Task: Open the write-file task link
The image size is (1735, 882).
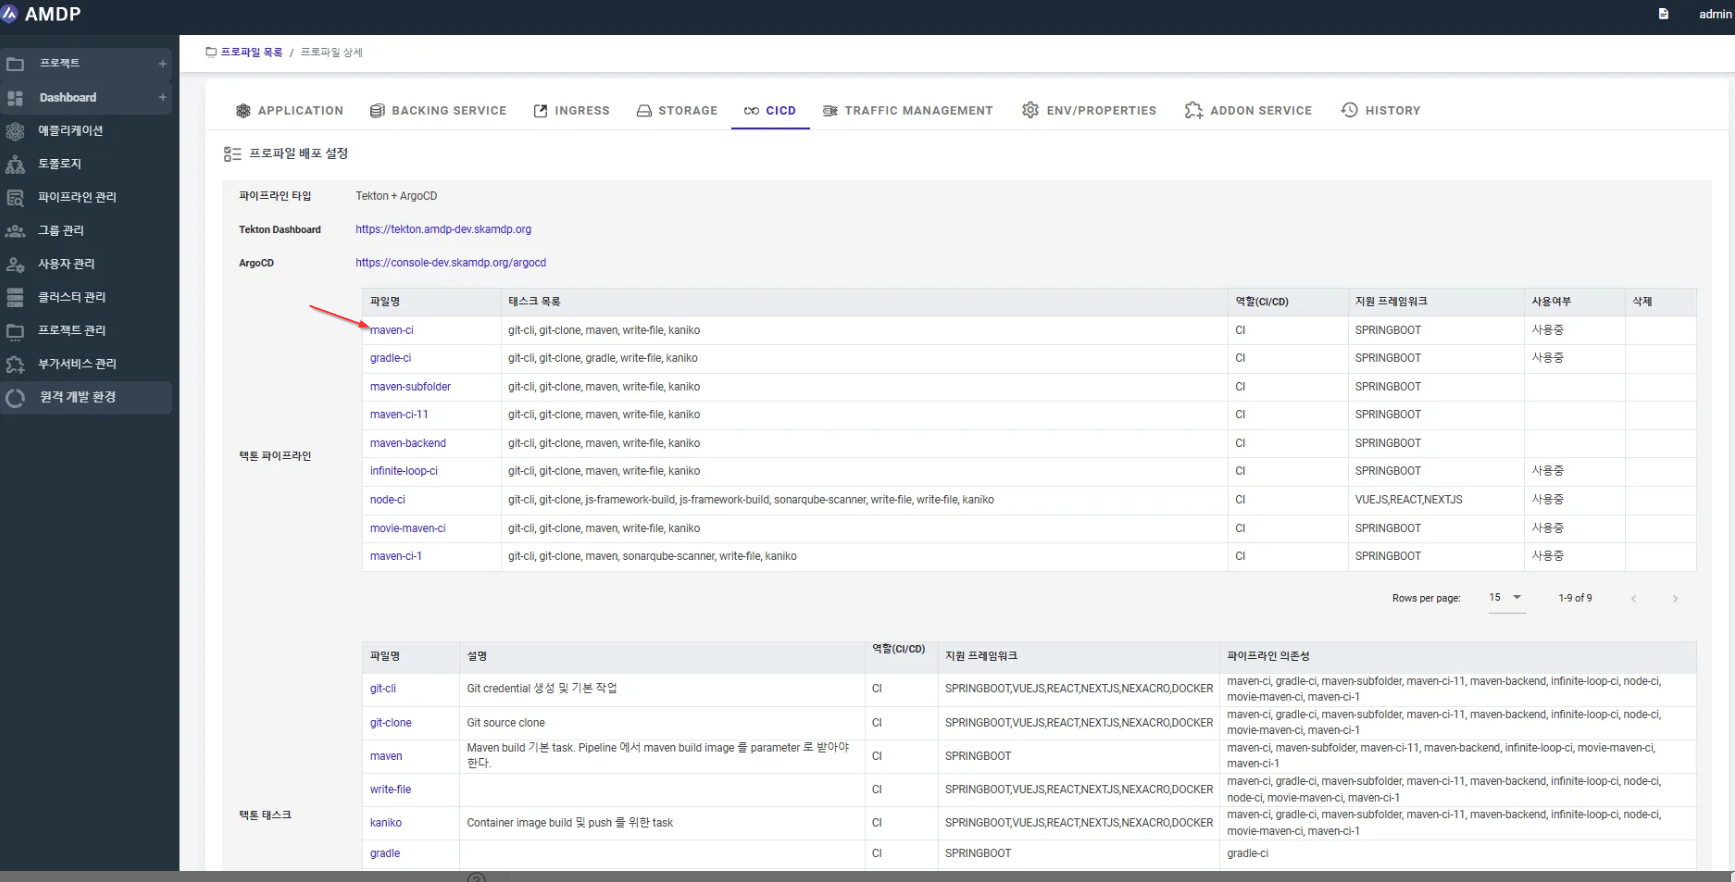Action: point(390,790)
